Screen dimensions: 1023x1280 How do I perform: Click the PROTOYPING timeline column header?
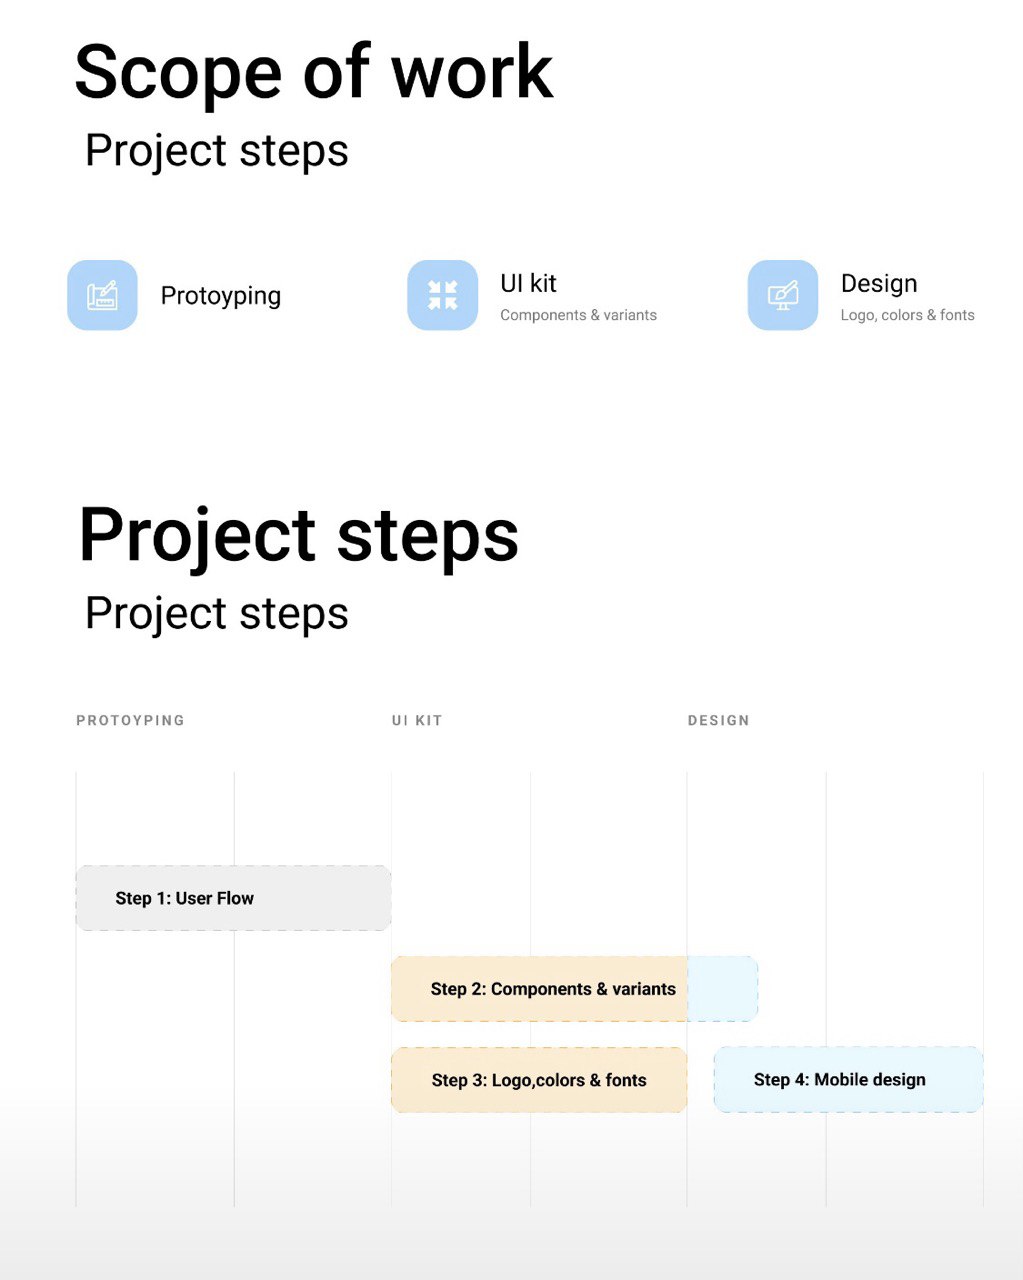(130, 720)
